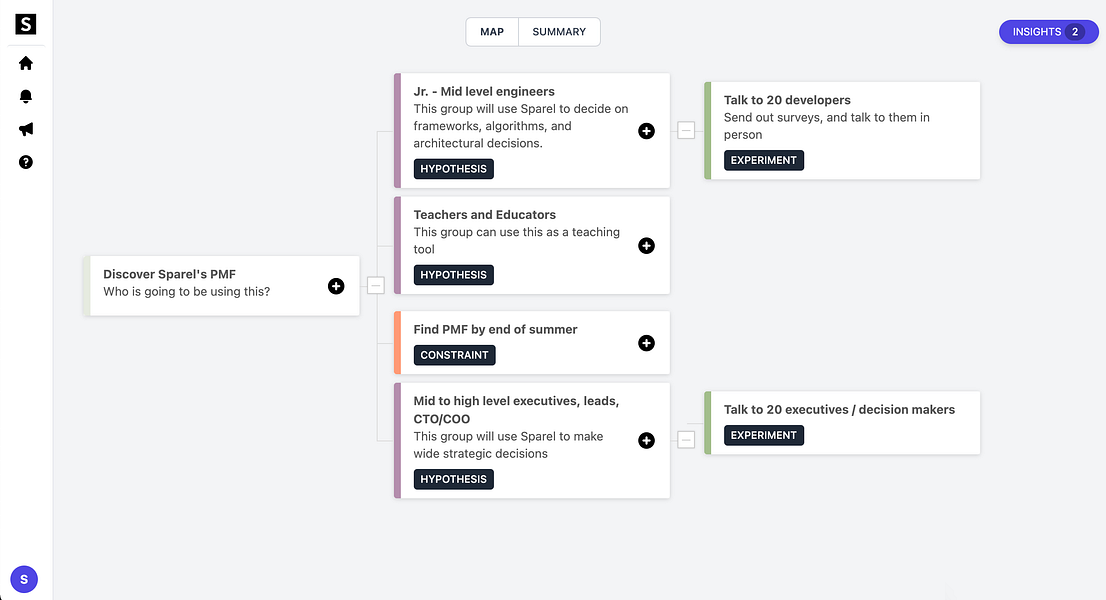This screenshot has width=1106, height=600.
Task: Open the Sparel logo home
Action: (x=25, y=24)
